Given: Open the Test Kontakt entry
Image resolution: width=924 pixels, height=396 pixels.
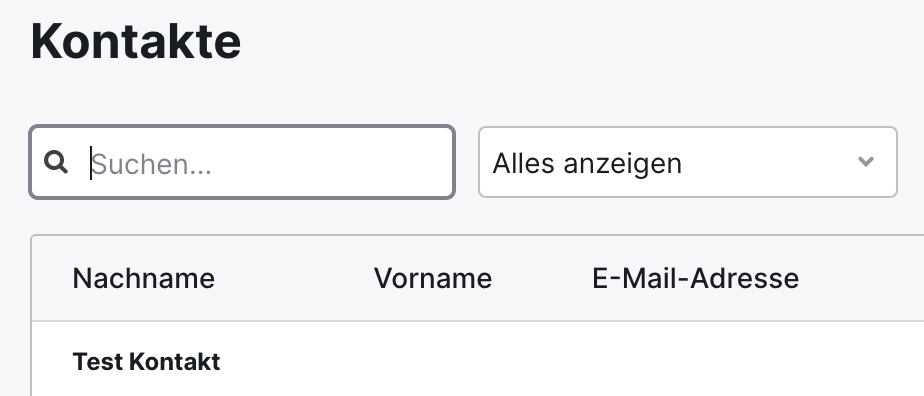Looking at the screenshot, I should pos(146,362).
